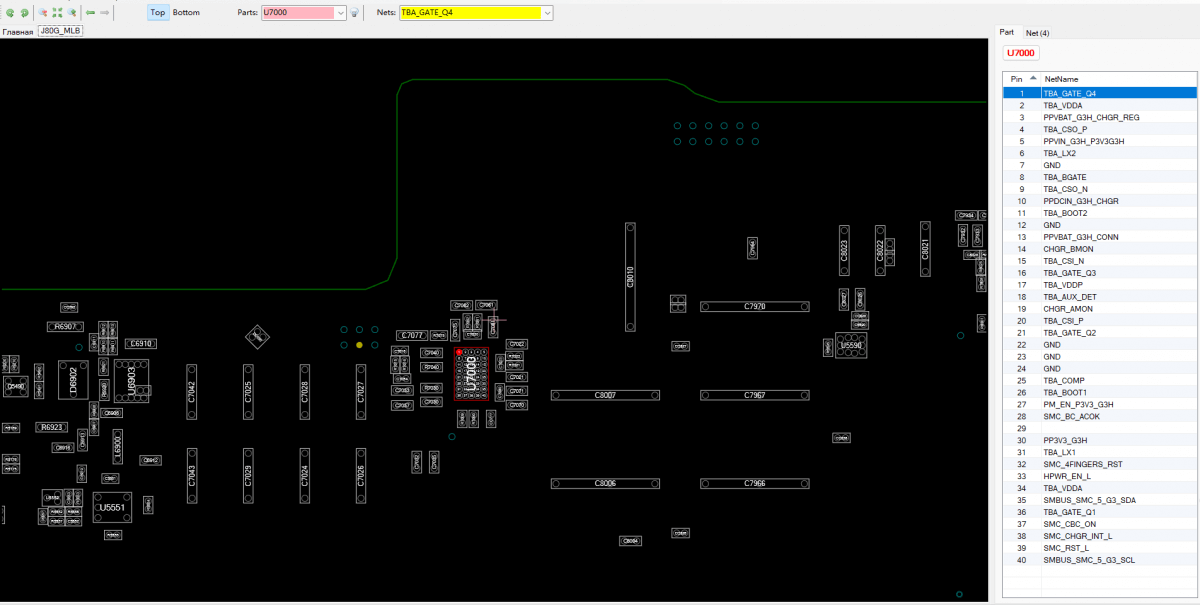Click the D6902 component on board
The image size is (1200, 605).
73,380
